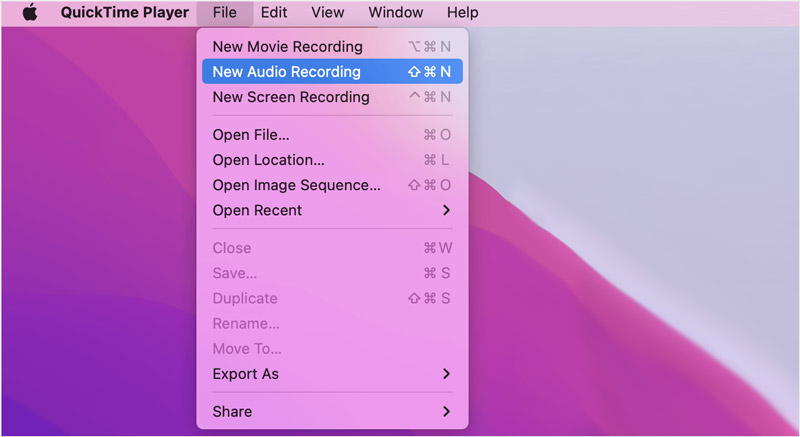Choose New Movie Recording
Viewport: 800px width, 437px height.
[332, 46]
